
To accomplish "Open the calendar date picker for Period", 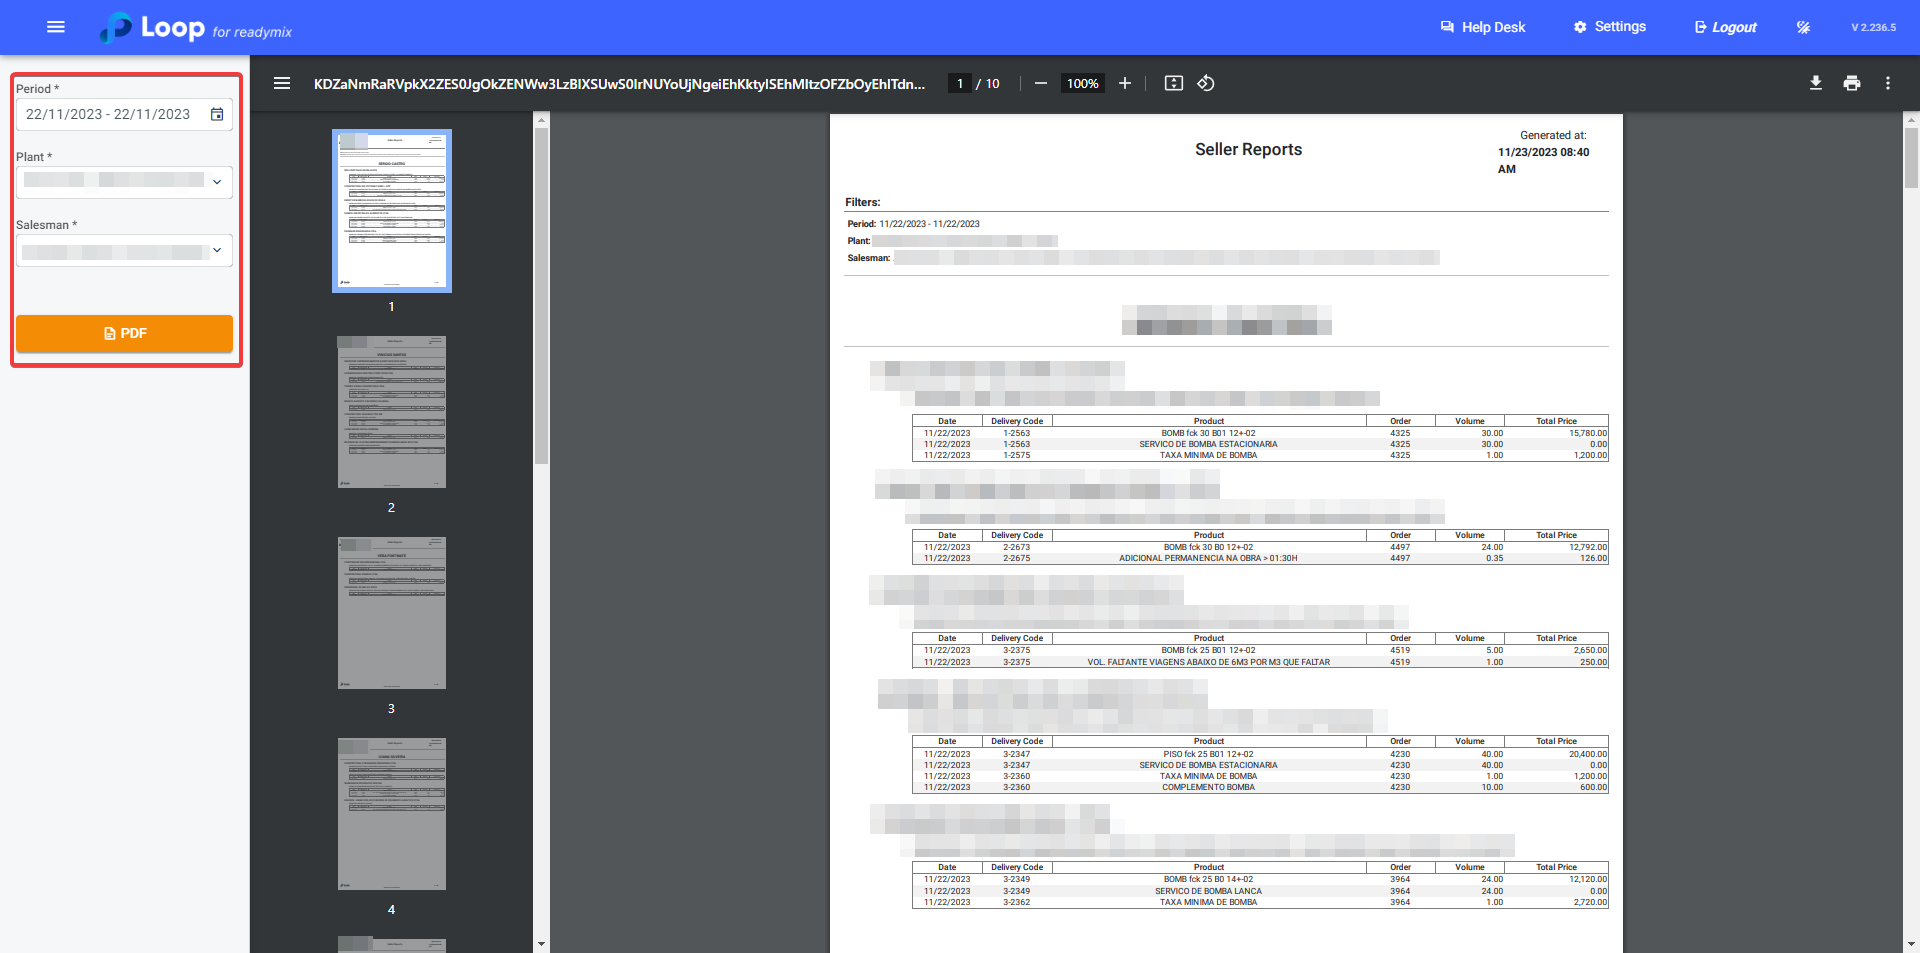I will point(217,114).
